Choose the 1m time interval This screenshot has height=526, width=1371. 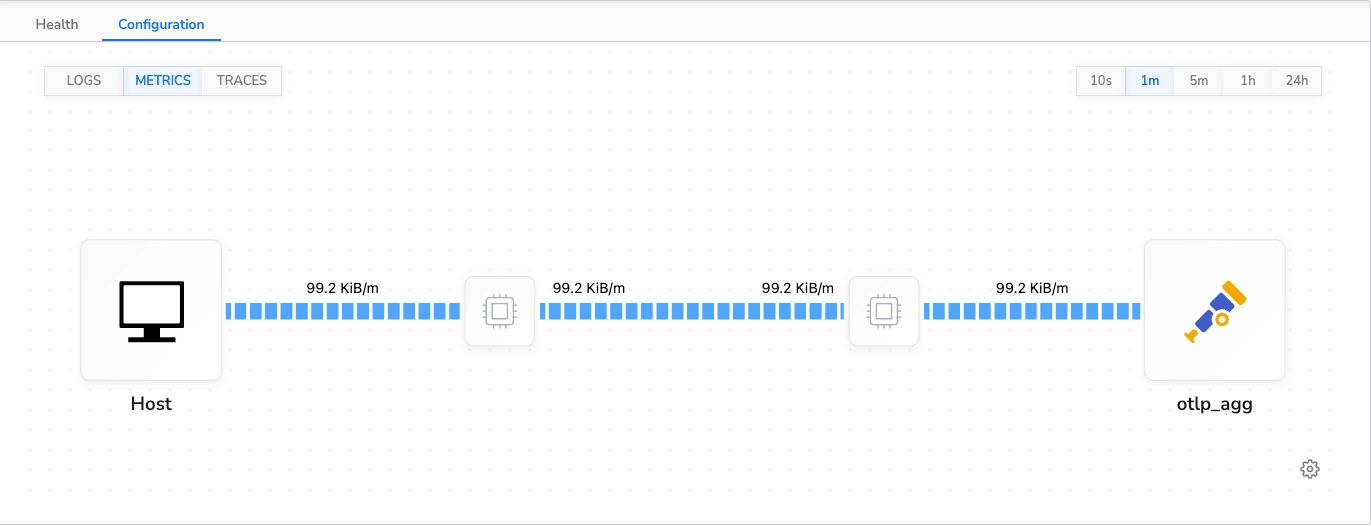[x=1150, y=80]
